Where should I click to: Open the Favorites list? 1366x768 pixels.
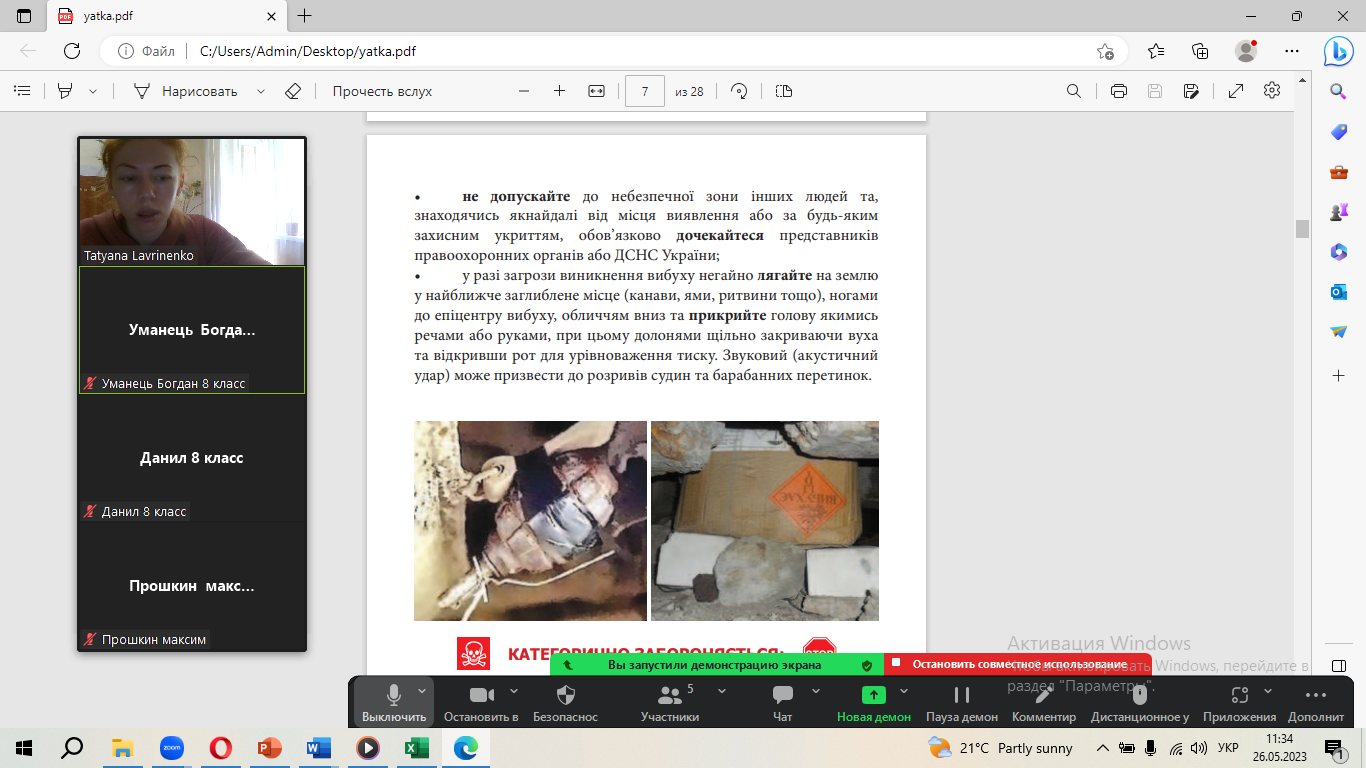(x=1156, y=51)
